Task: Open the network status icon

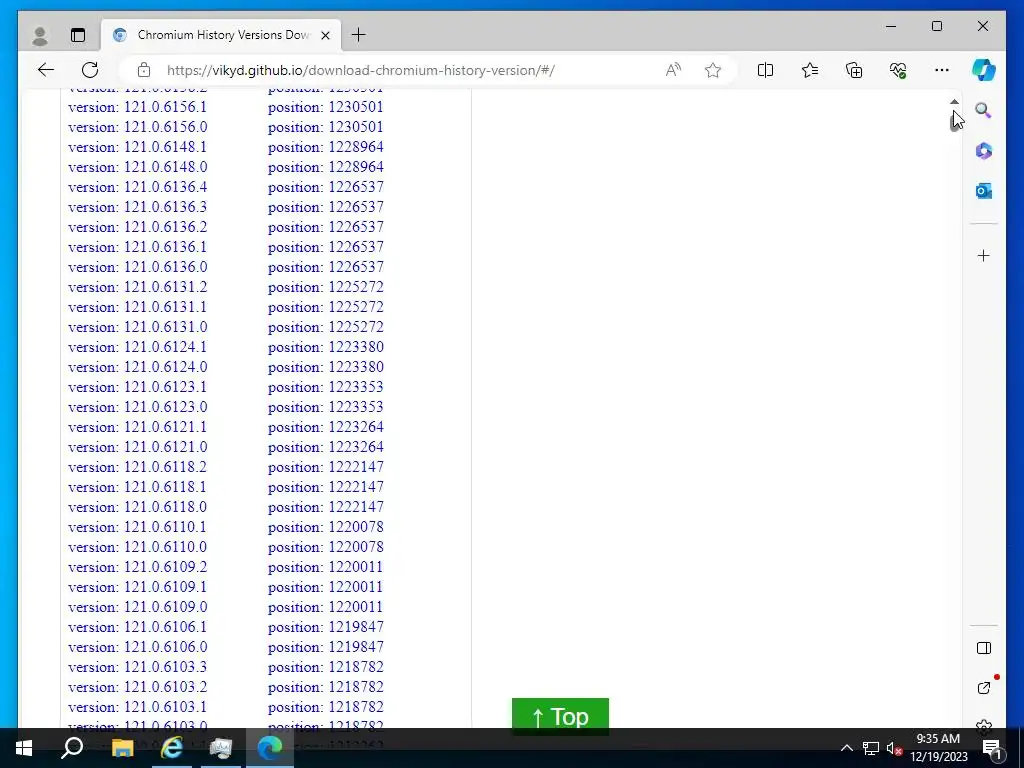Action: click(871, 748)
